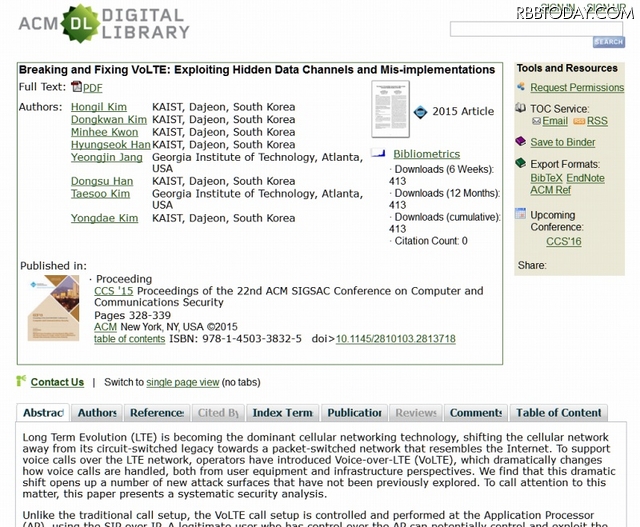Switch to single page view link
Screen dimensions: 640x527
[183, 382]
